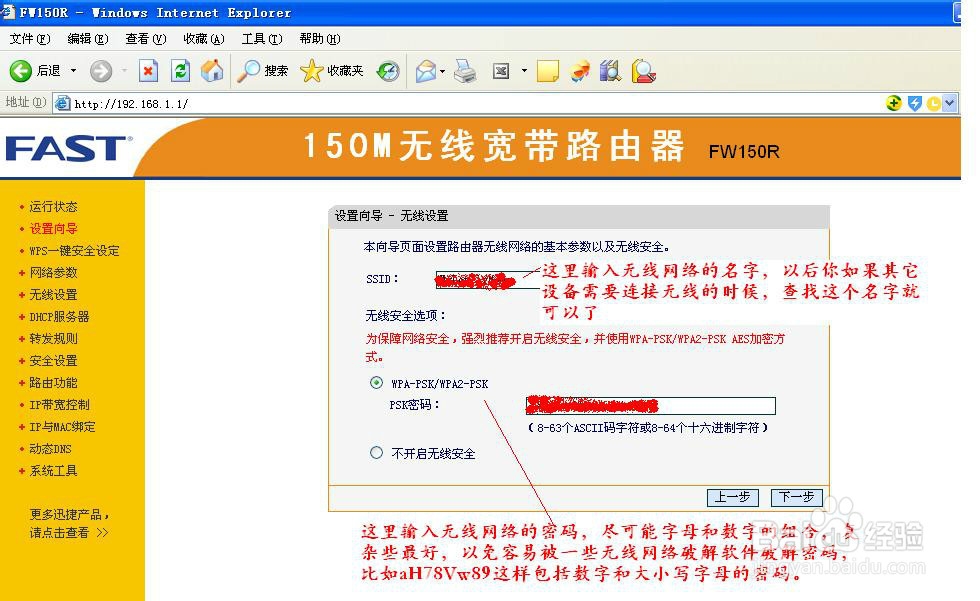Open the address bar dropdown arrow
Screen dimensions: 980x601
950,103
